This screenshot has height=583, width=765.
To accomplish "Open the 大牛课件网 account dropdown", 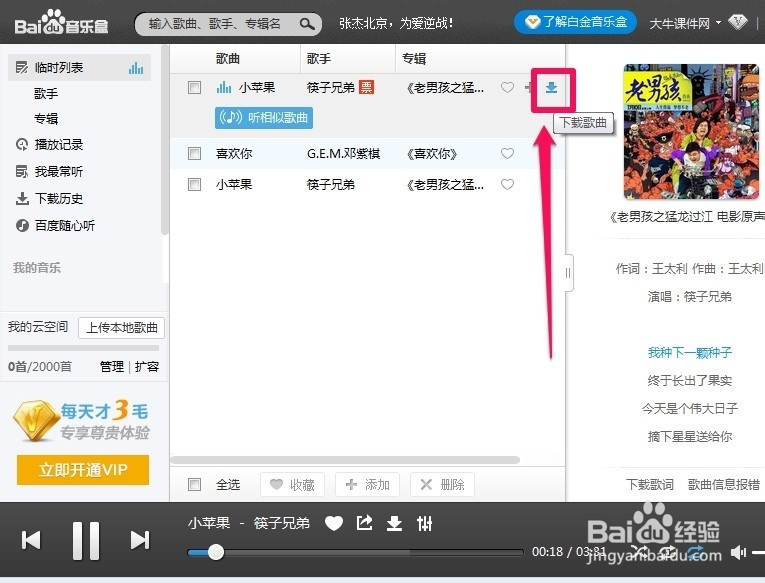I will 685,23.
